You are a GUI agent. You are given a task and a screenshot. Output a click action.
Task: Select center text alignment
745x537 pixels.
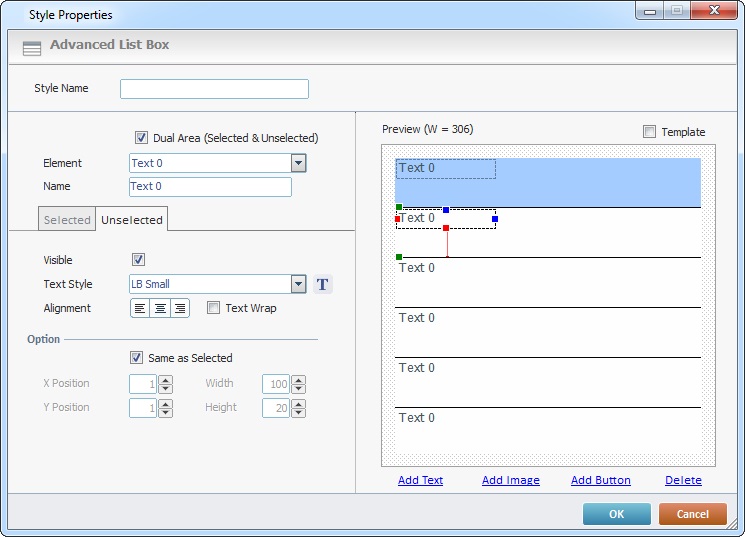click(160, 308)
